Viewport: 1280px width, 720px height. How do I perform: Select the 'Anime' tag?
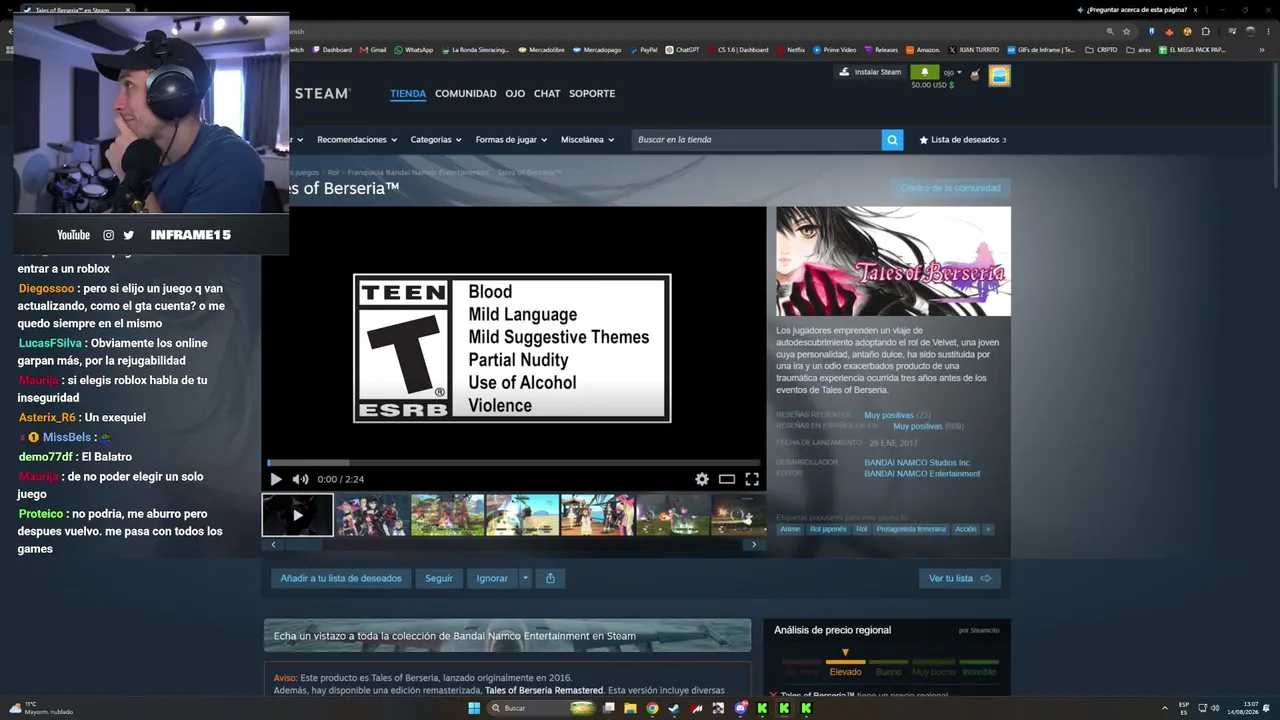(x=790, y=529)
